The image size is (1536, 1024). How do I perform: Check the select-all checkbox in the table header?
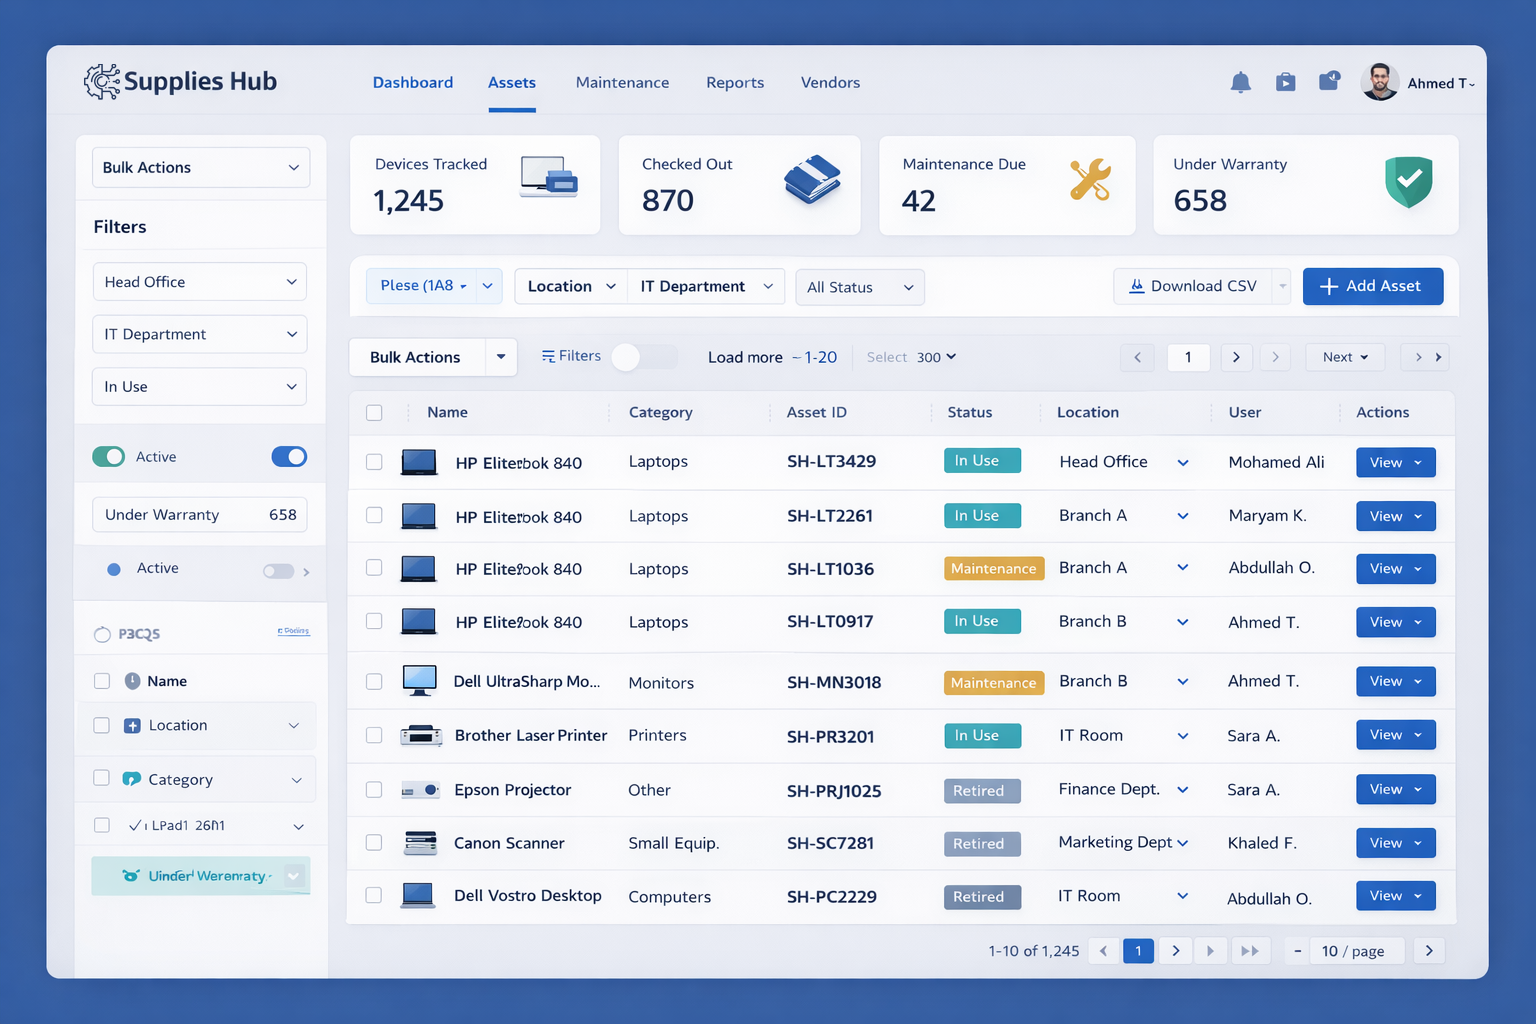pos(373,412)
